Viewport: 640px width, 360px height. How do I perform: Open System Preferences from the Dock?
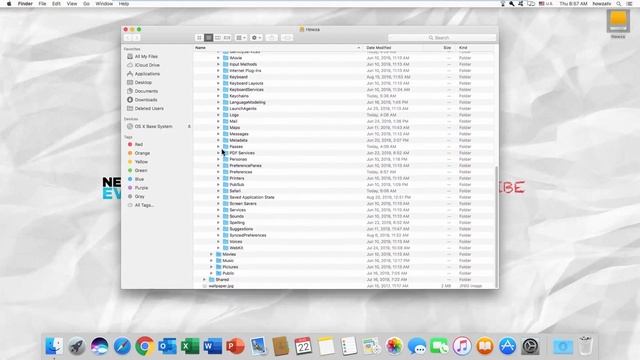click(530, 347)
